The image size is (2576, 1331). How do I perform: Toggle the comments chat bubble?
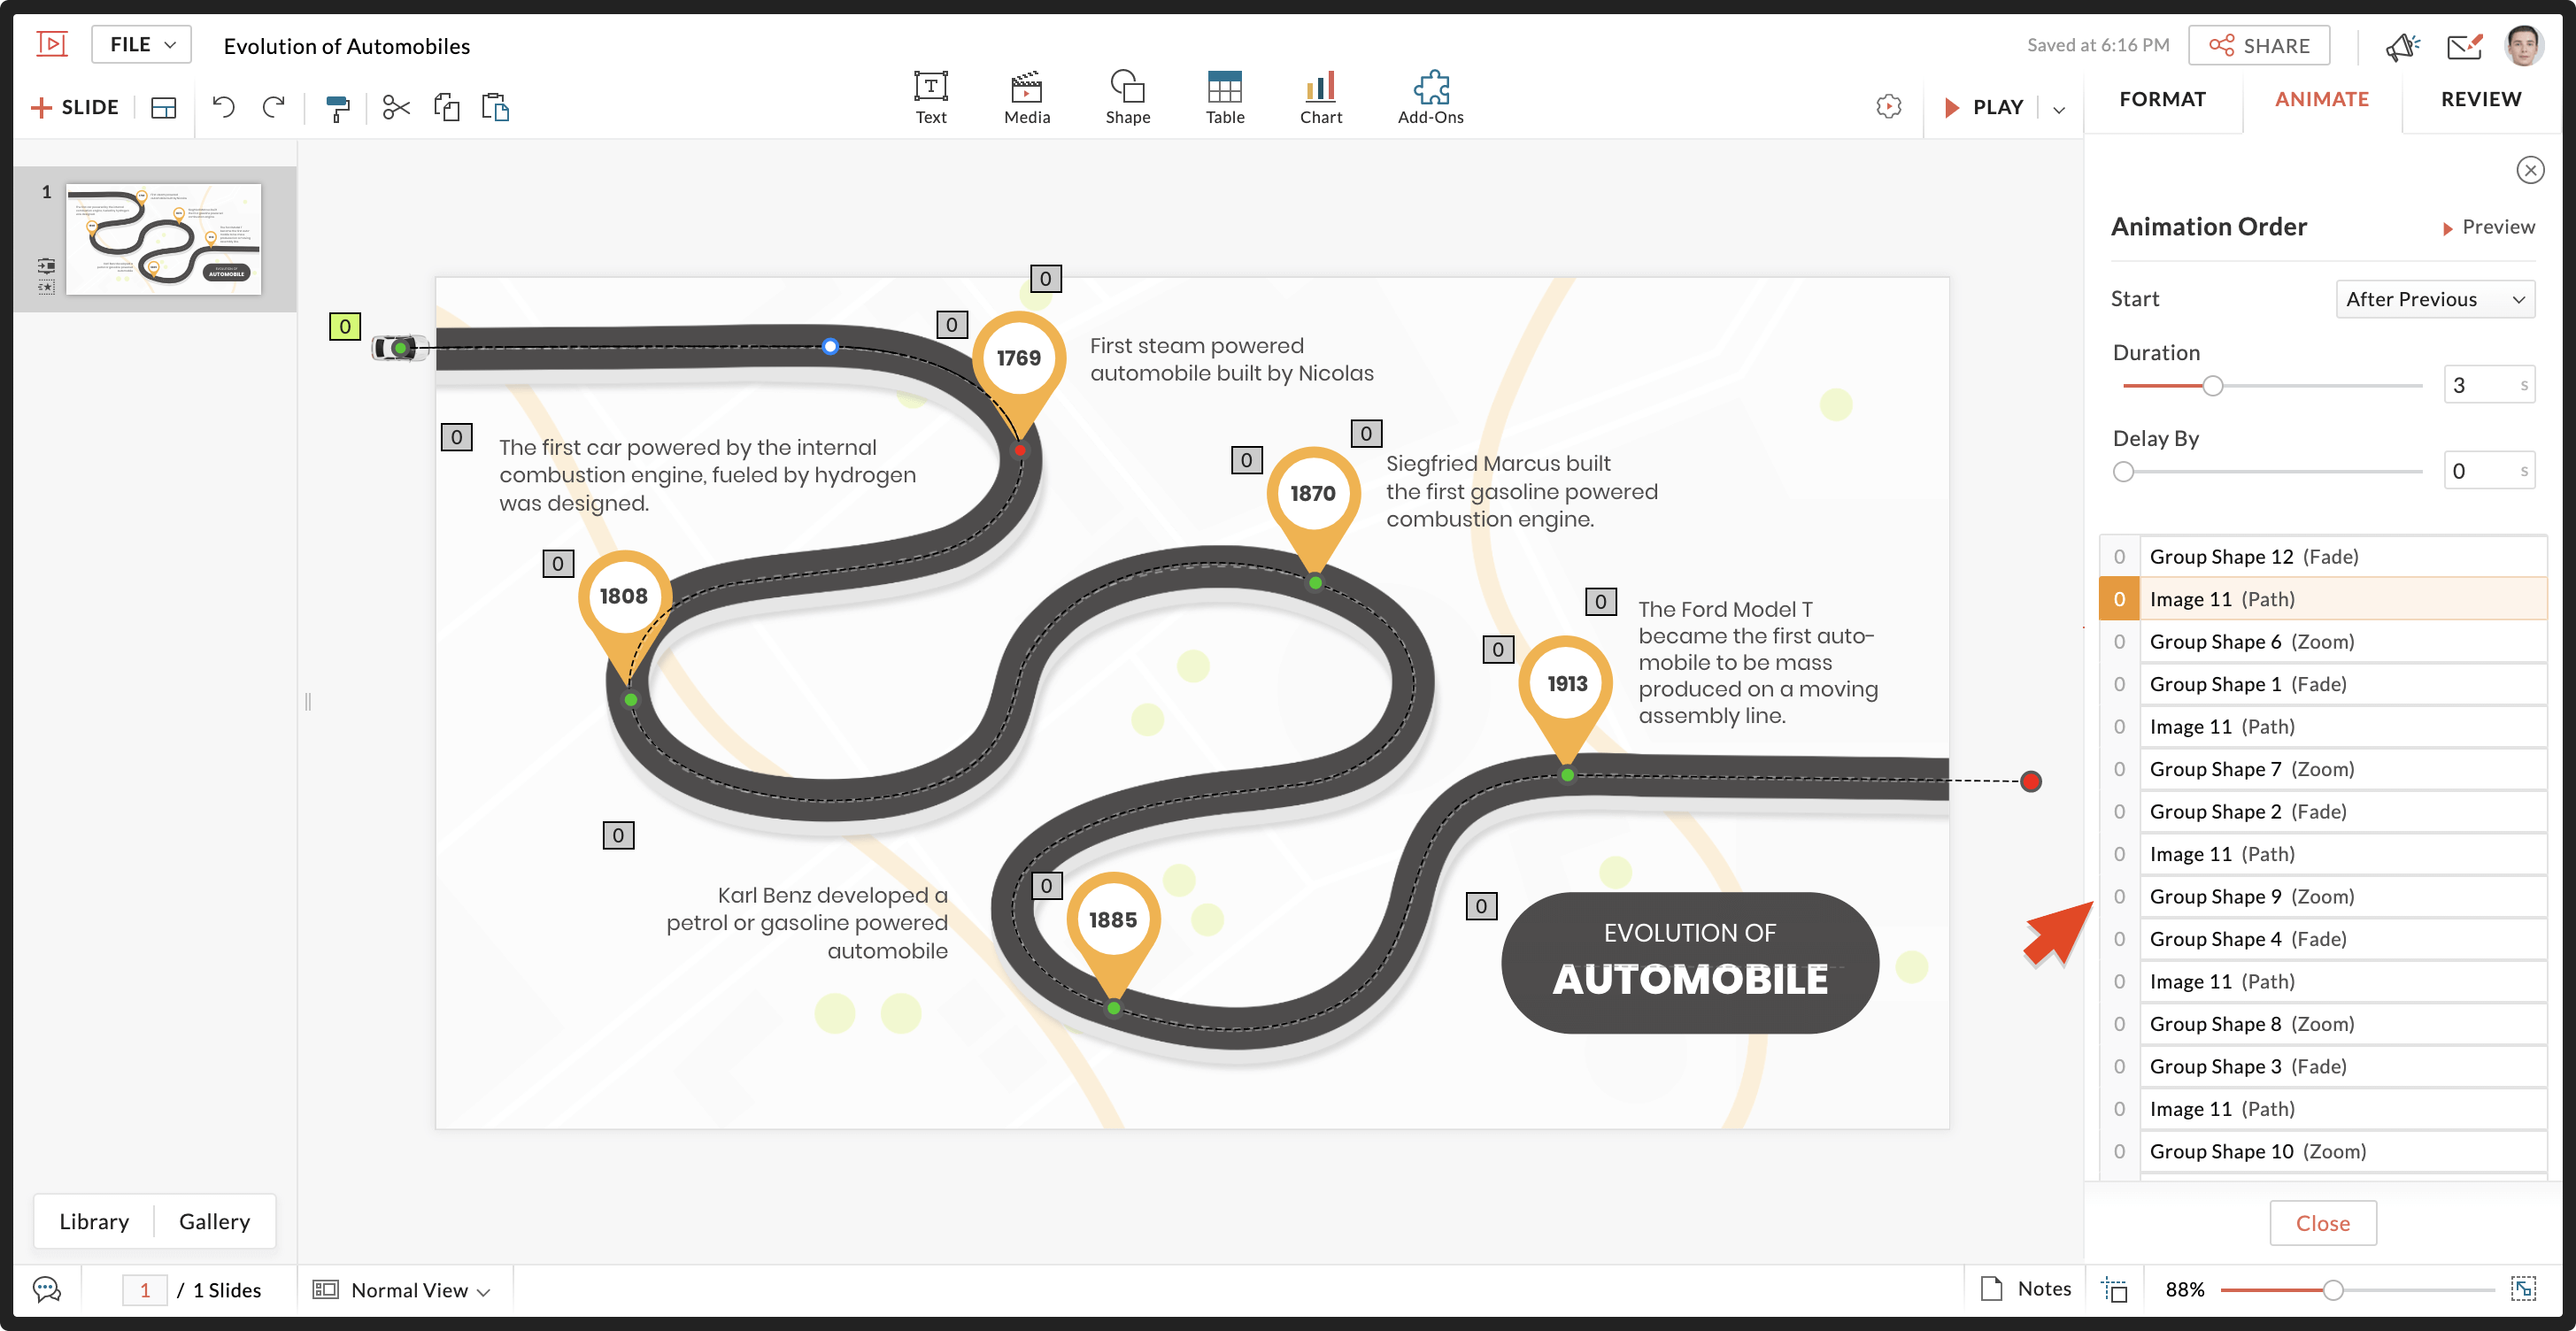(47, 1289)
